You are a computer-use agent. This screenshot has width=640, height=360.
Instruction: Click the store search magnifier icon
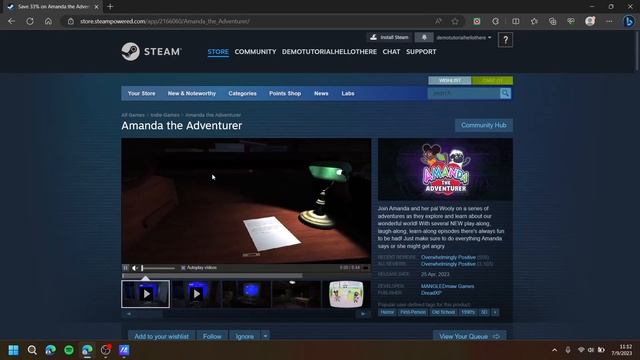pyautogui.click(x=505, y=93)
